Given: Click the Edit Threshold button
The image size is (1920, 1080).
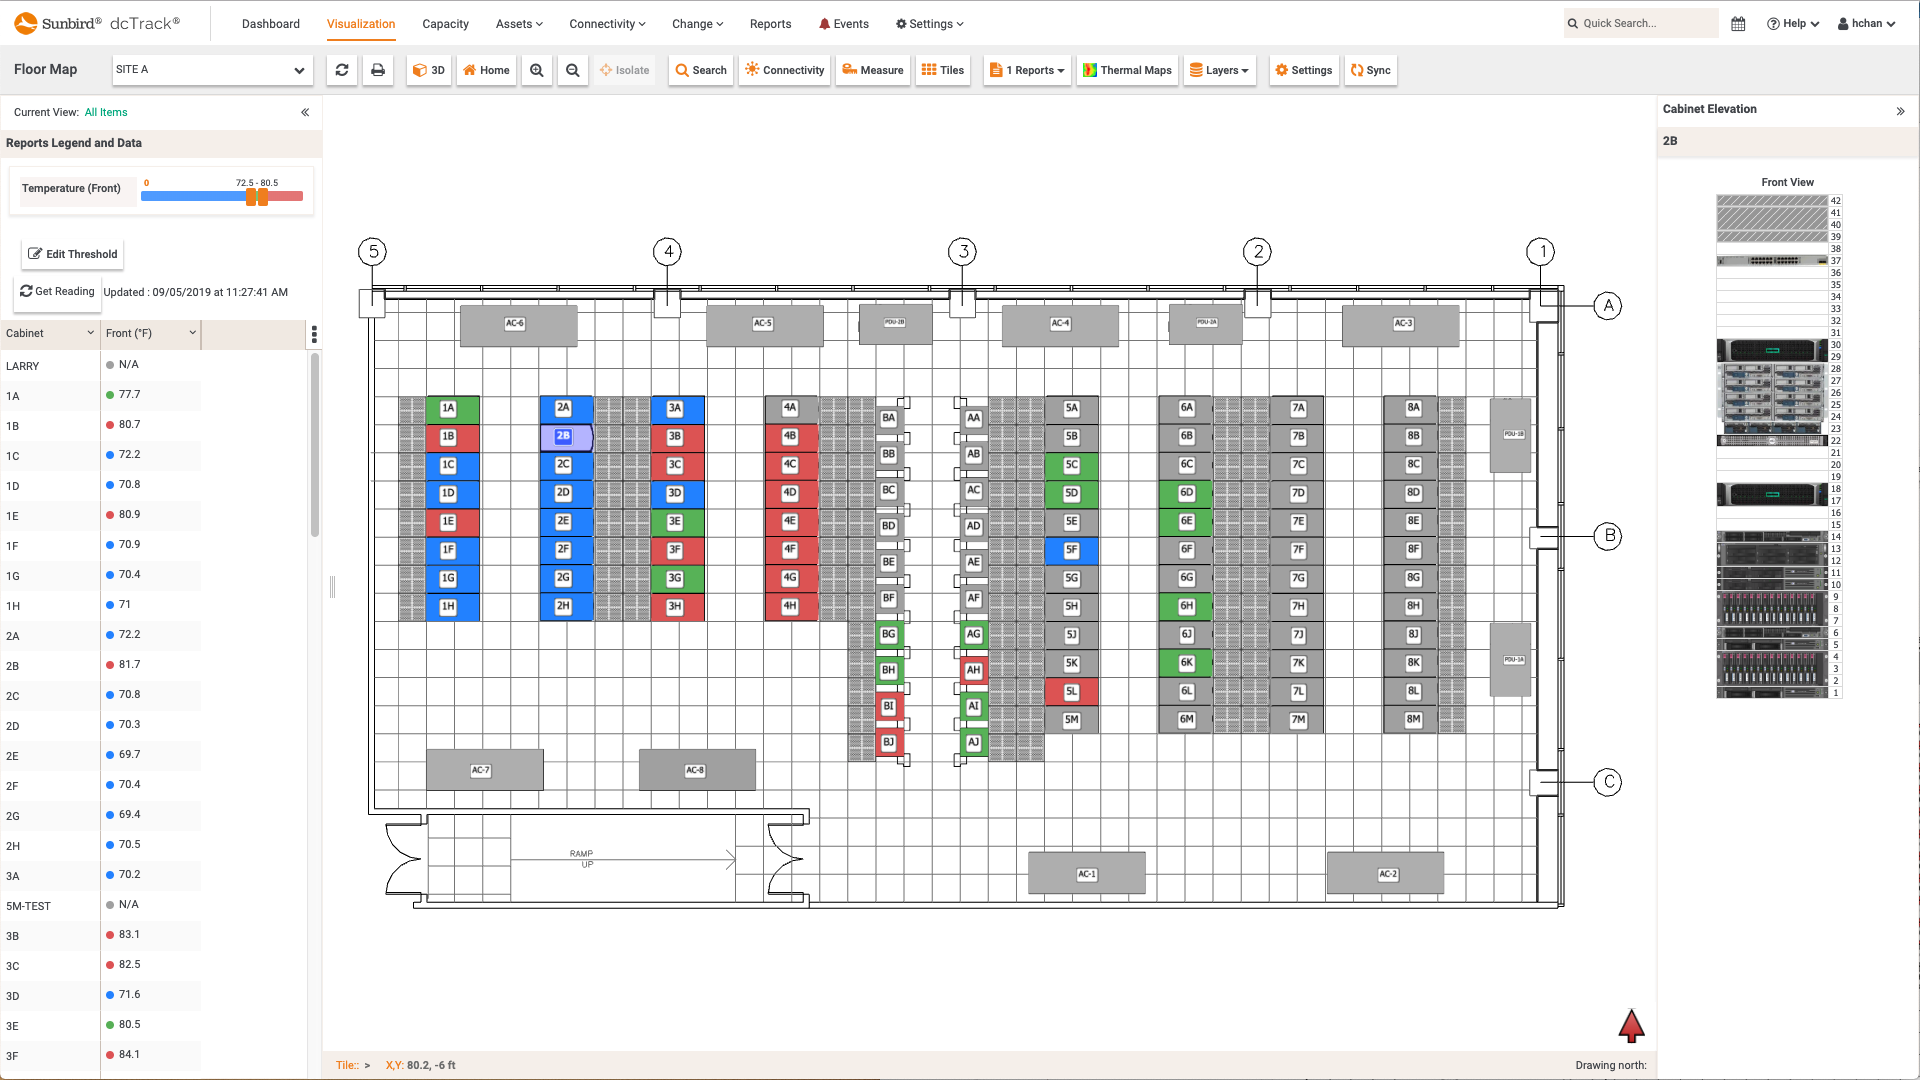Looking at the screenshot, I should tap(73, 254).
